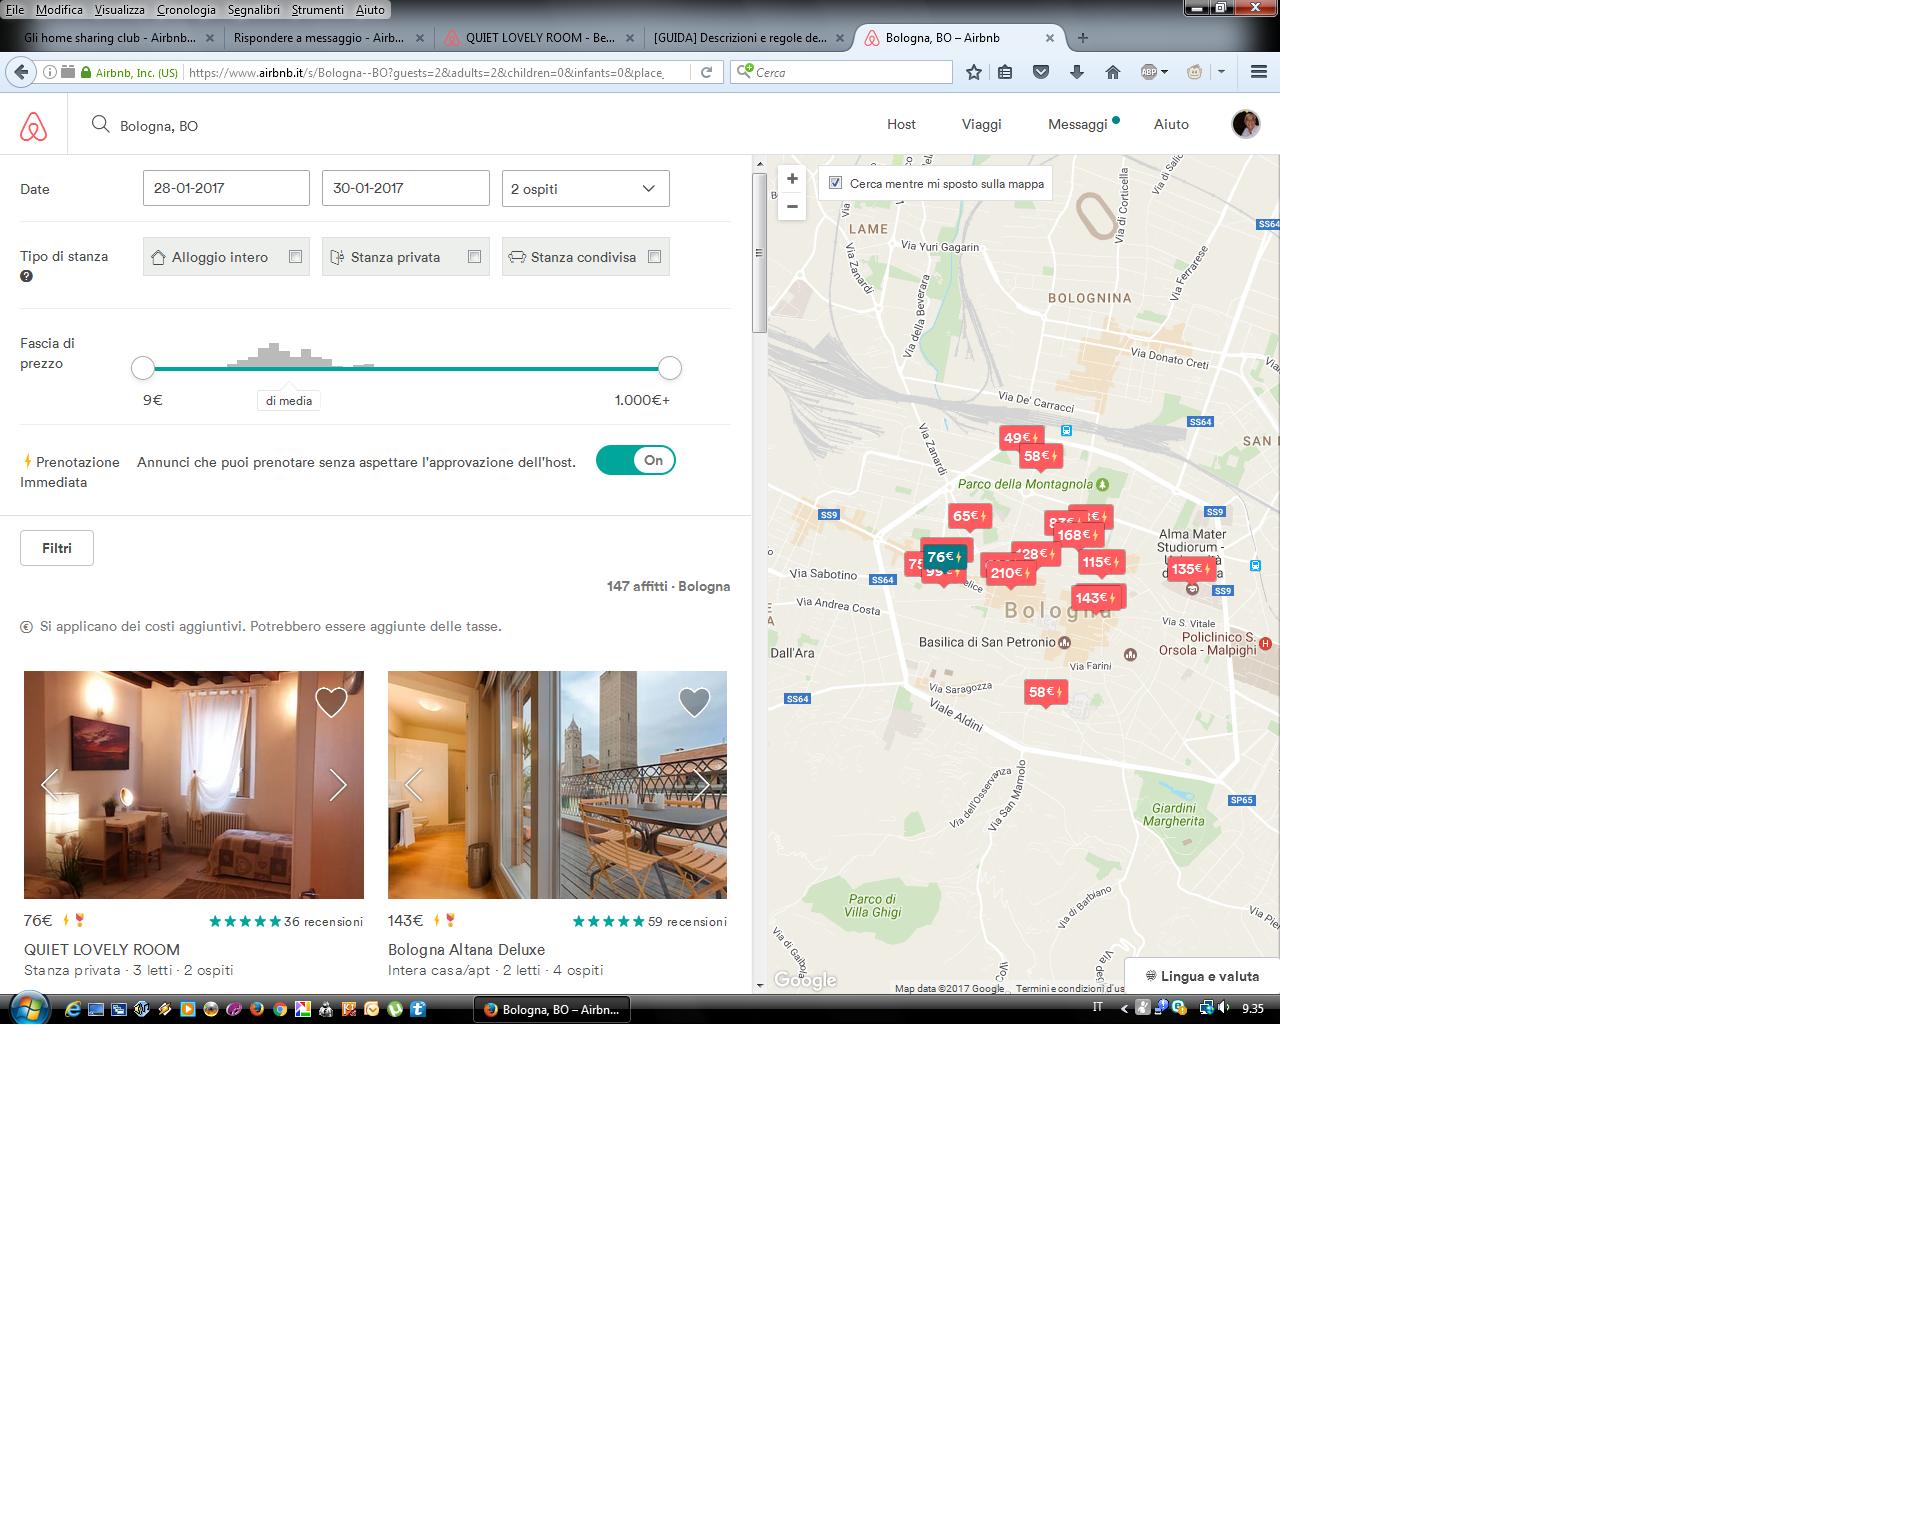Show next photo of QUIET LOVELY ROOM
The image size is (1920, 1536).
pyautogui.click(x=338, y=785)
